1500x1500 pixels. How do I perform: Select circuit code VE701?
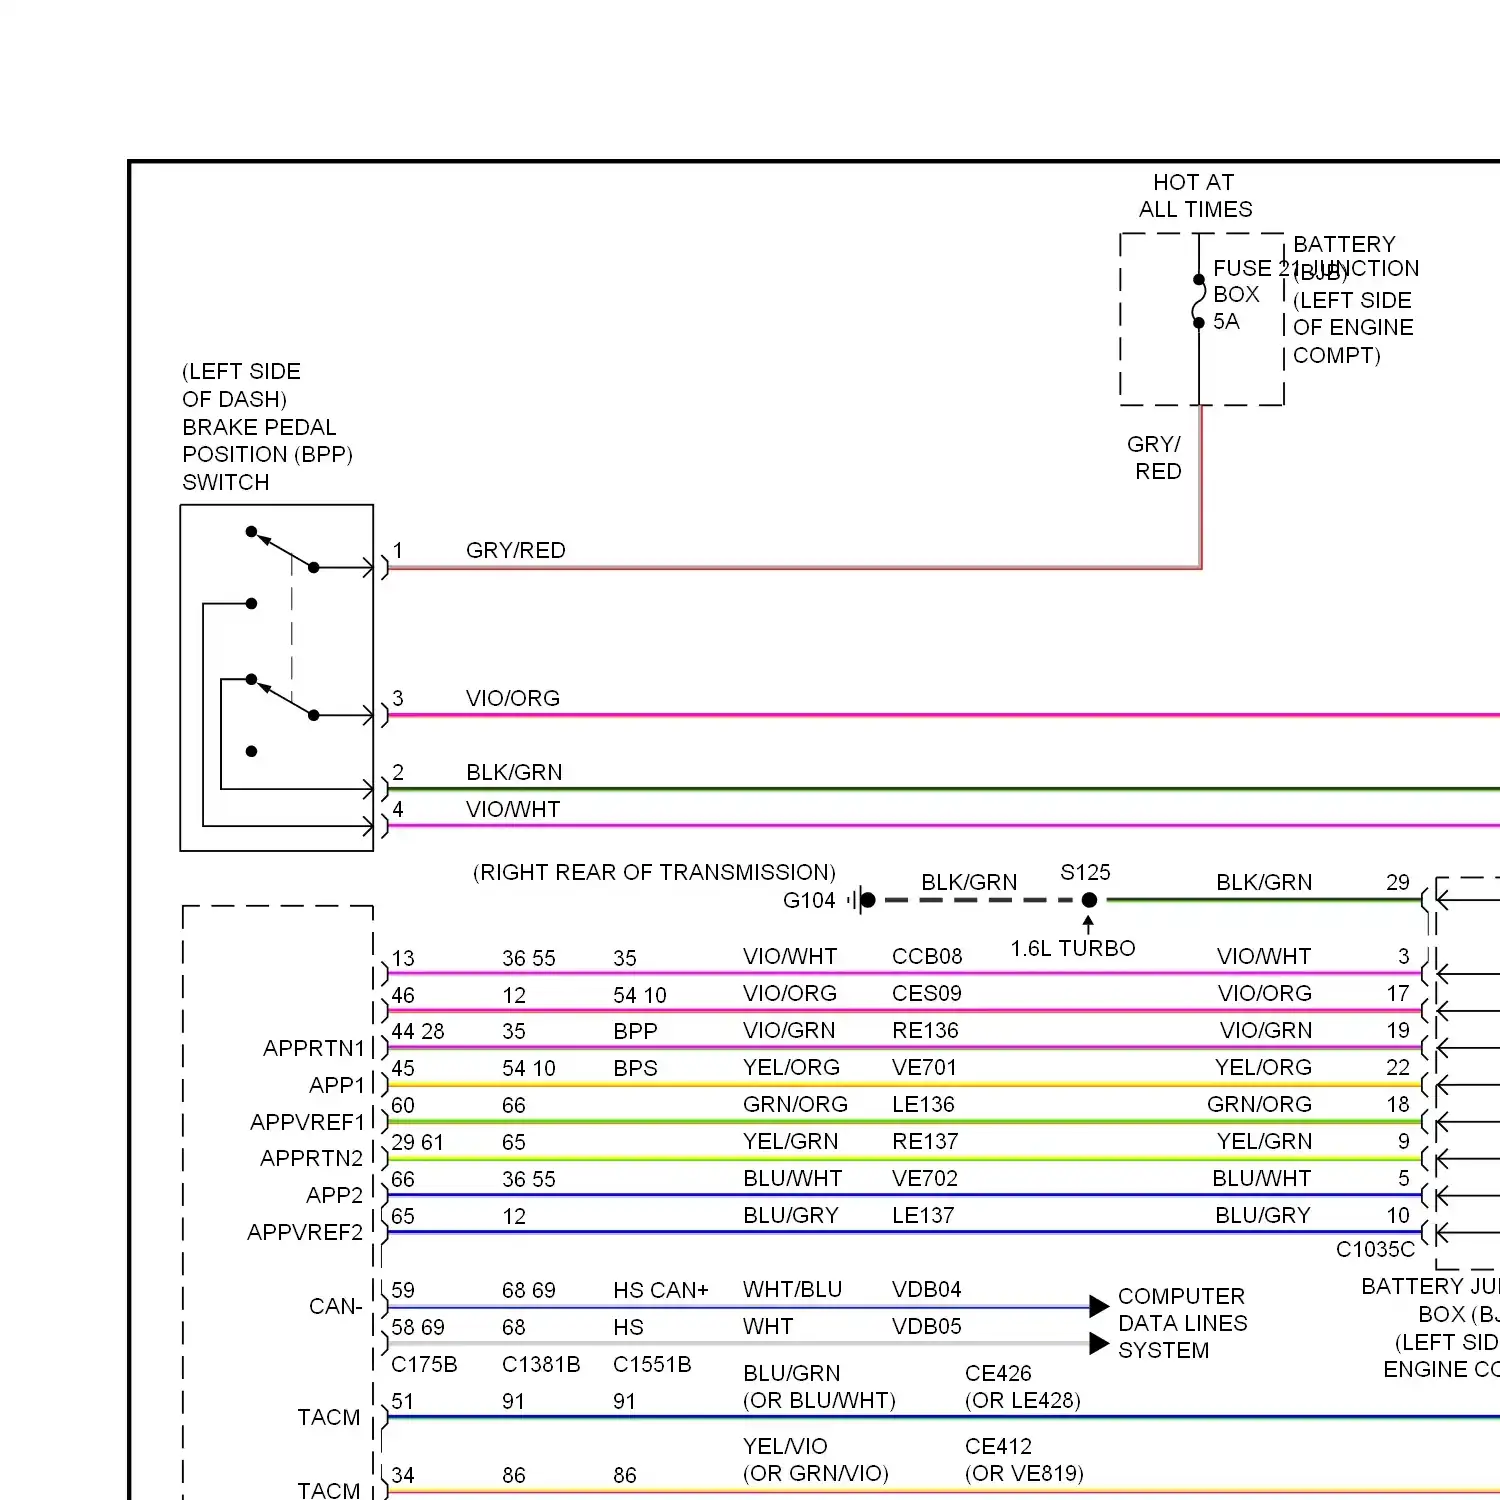tap(924, 1067)
